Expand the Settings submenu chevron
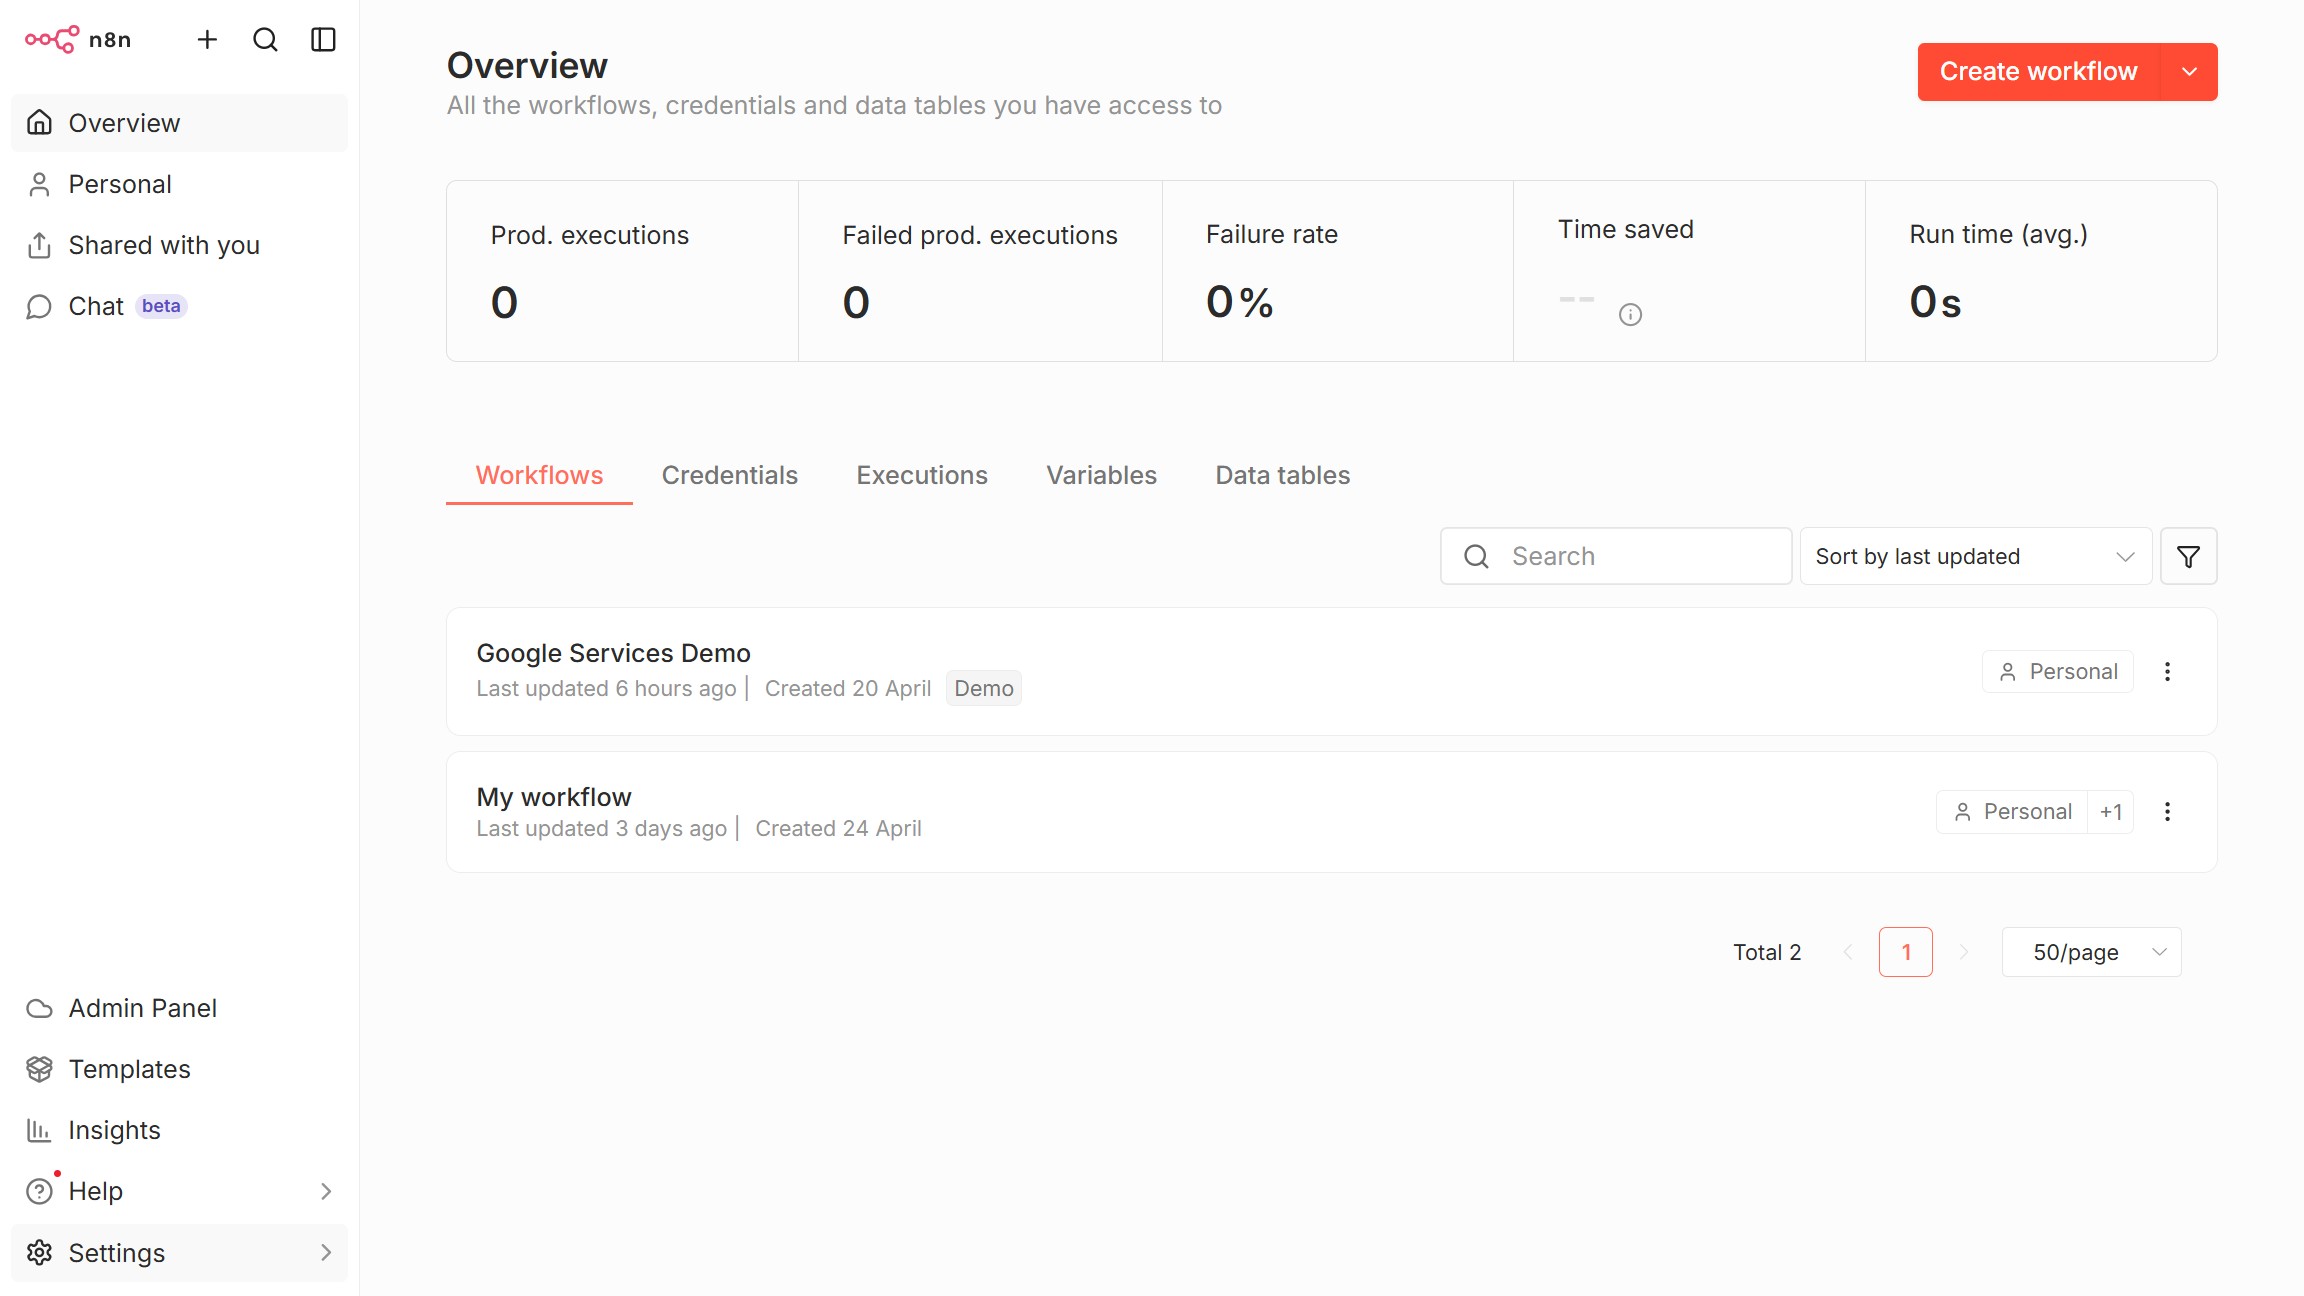 [326, 1252]
